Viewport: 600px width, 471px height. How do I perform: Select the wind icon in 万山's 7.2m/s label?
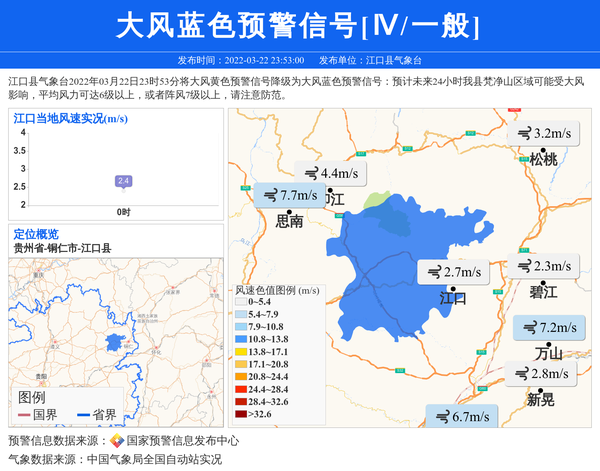click(x=528, y=328)
